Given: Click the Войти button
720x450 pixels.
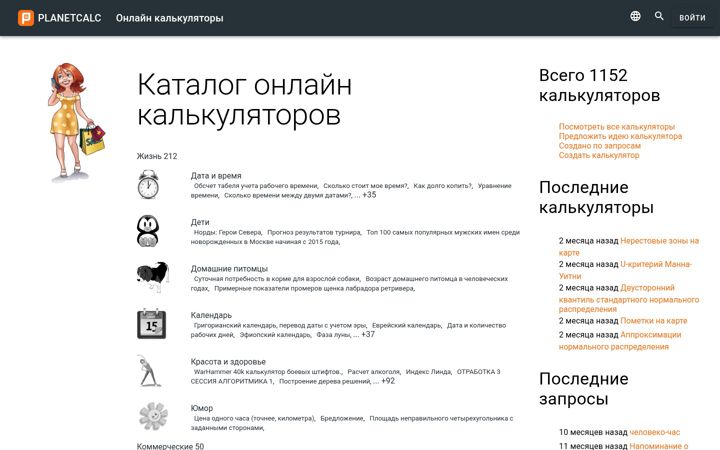Looking at the screenshot, I should 692,17.
